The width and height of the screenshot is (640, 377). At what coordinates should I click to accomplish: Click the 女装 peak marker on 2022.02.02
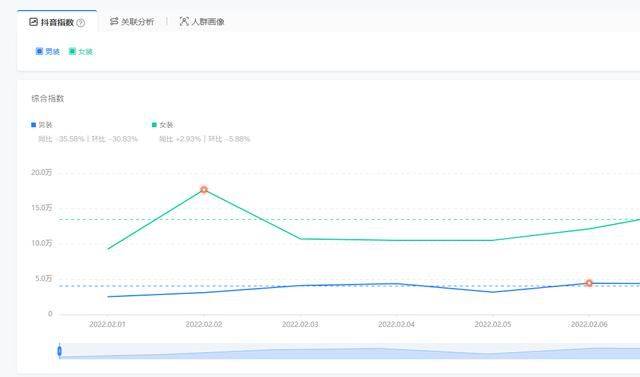[x=204, y=189]
